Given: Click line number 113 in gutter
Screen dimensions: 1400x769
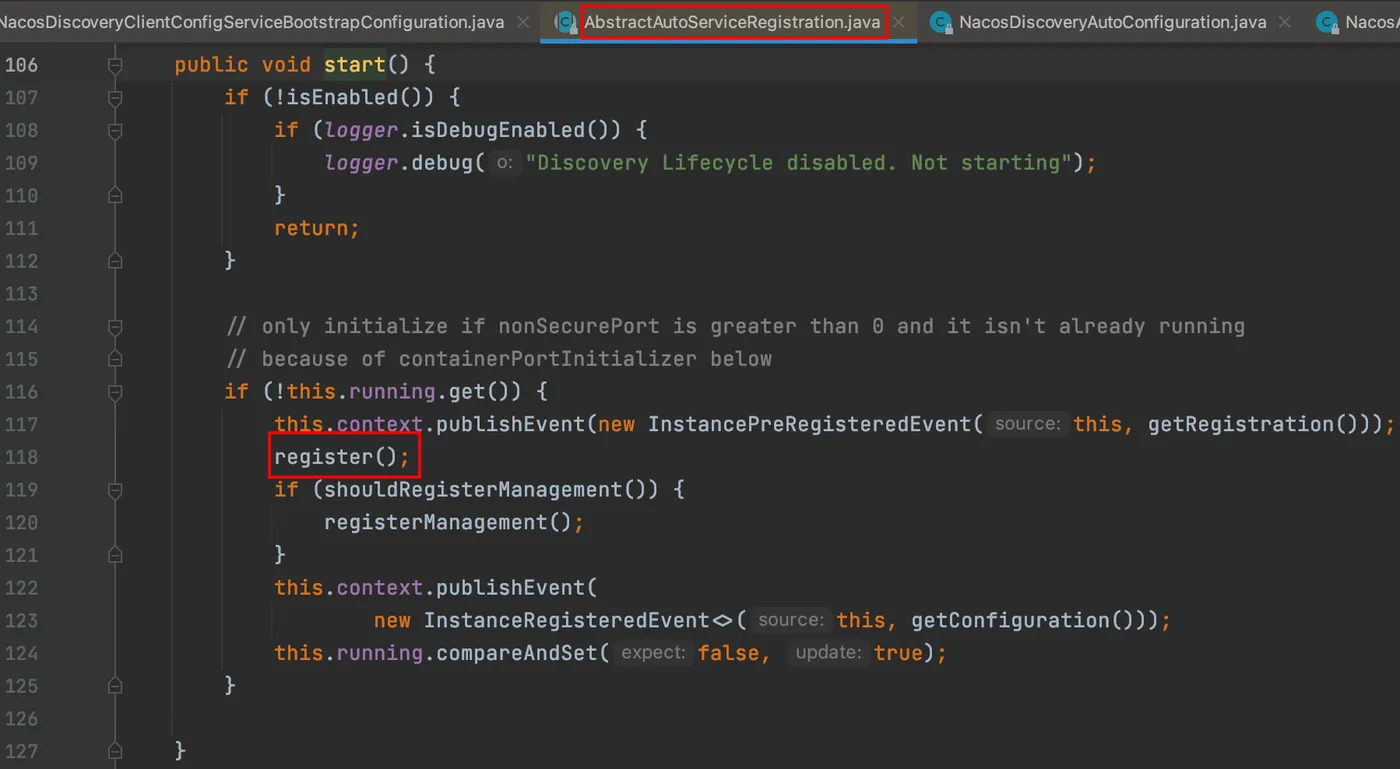Looking at the screenshot, I should click(x=21, y=294).
